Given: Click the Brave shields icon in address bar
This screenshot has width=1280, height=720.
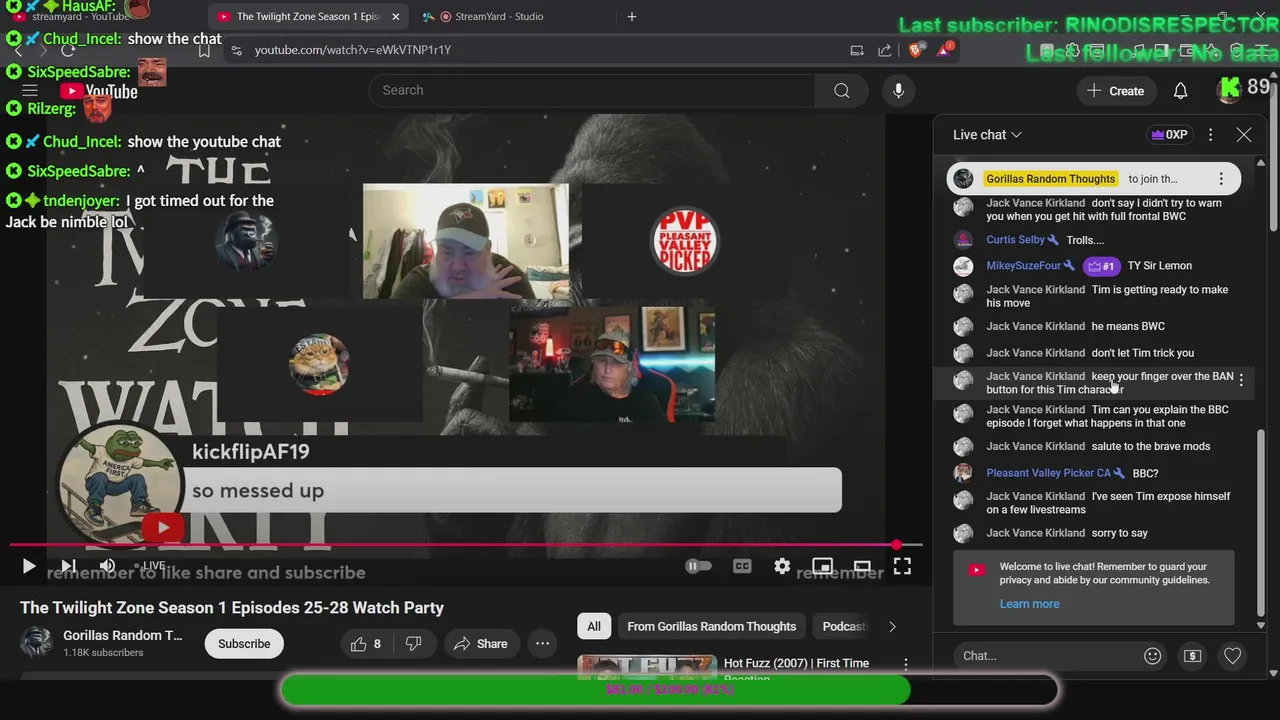Looking at the screenshot, I should click(x=914, y=50).
